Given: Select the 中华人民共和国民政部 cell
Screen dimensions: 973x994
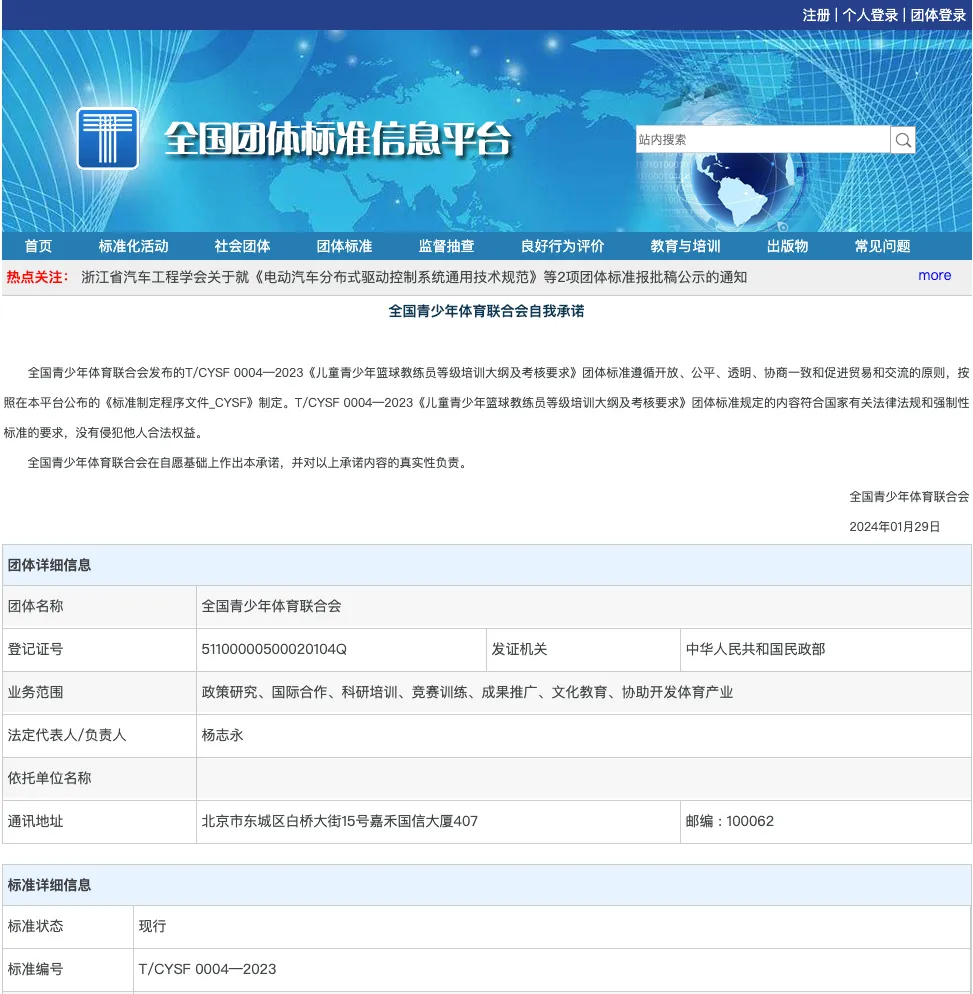Looking at the screenshot, I should coord(826,650).
